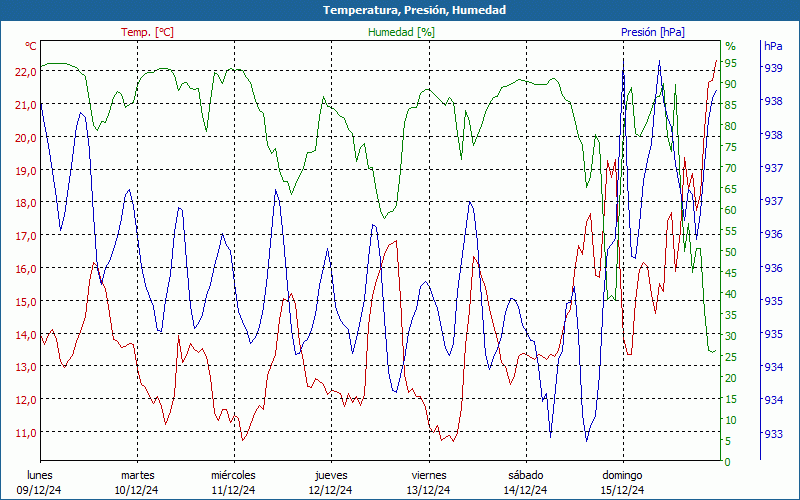Click the '40' humidity axis value

pos(731,294)
